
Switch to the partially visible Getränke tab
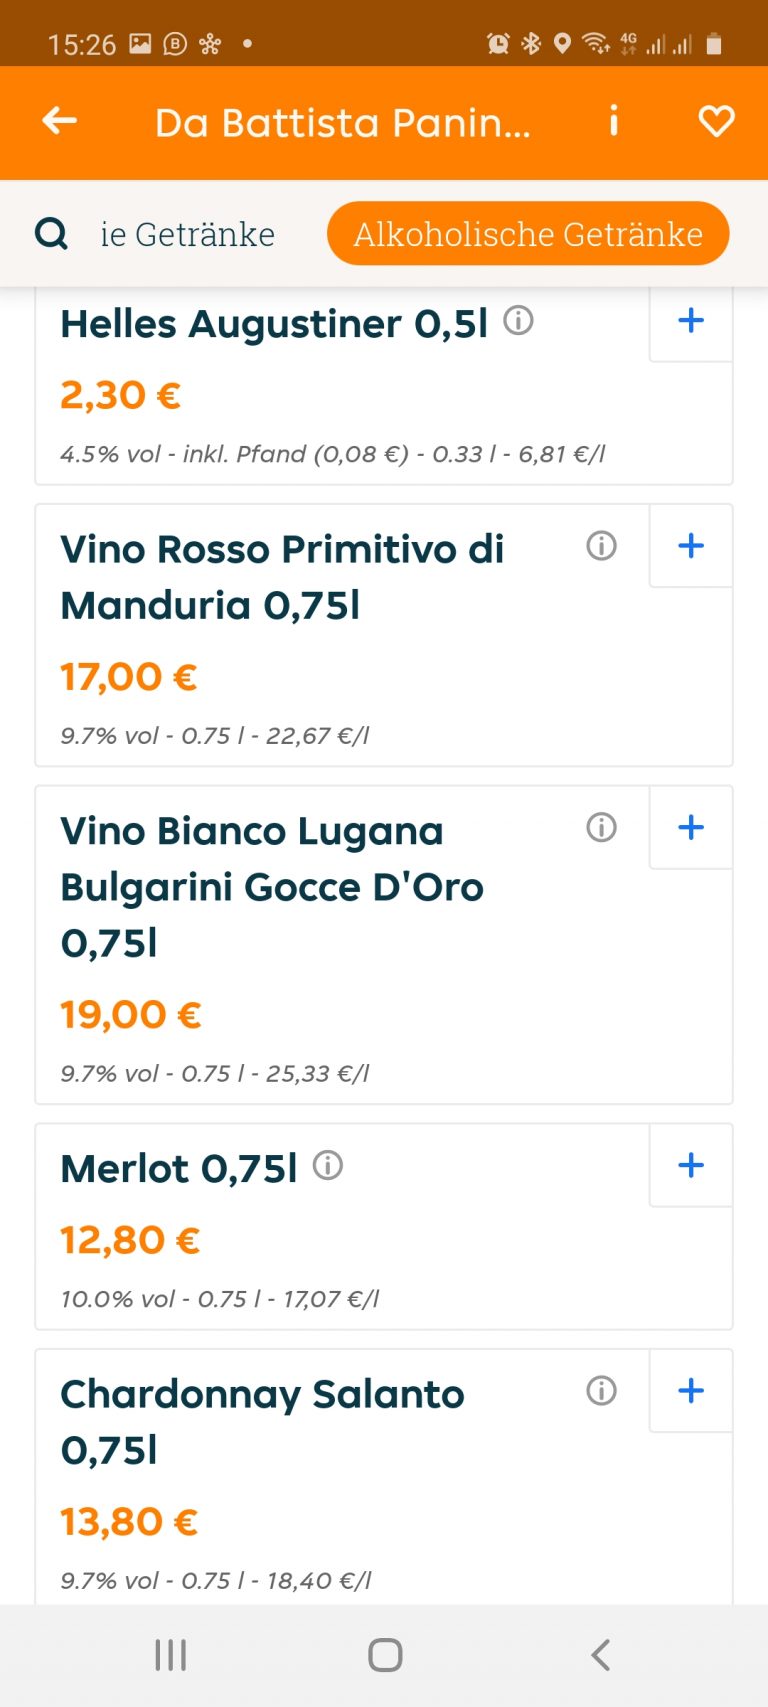187,234
